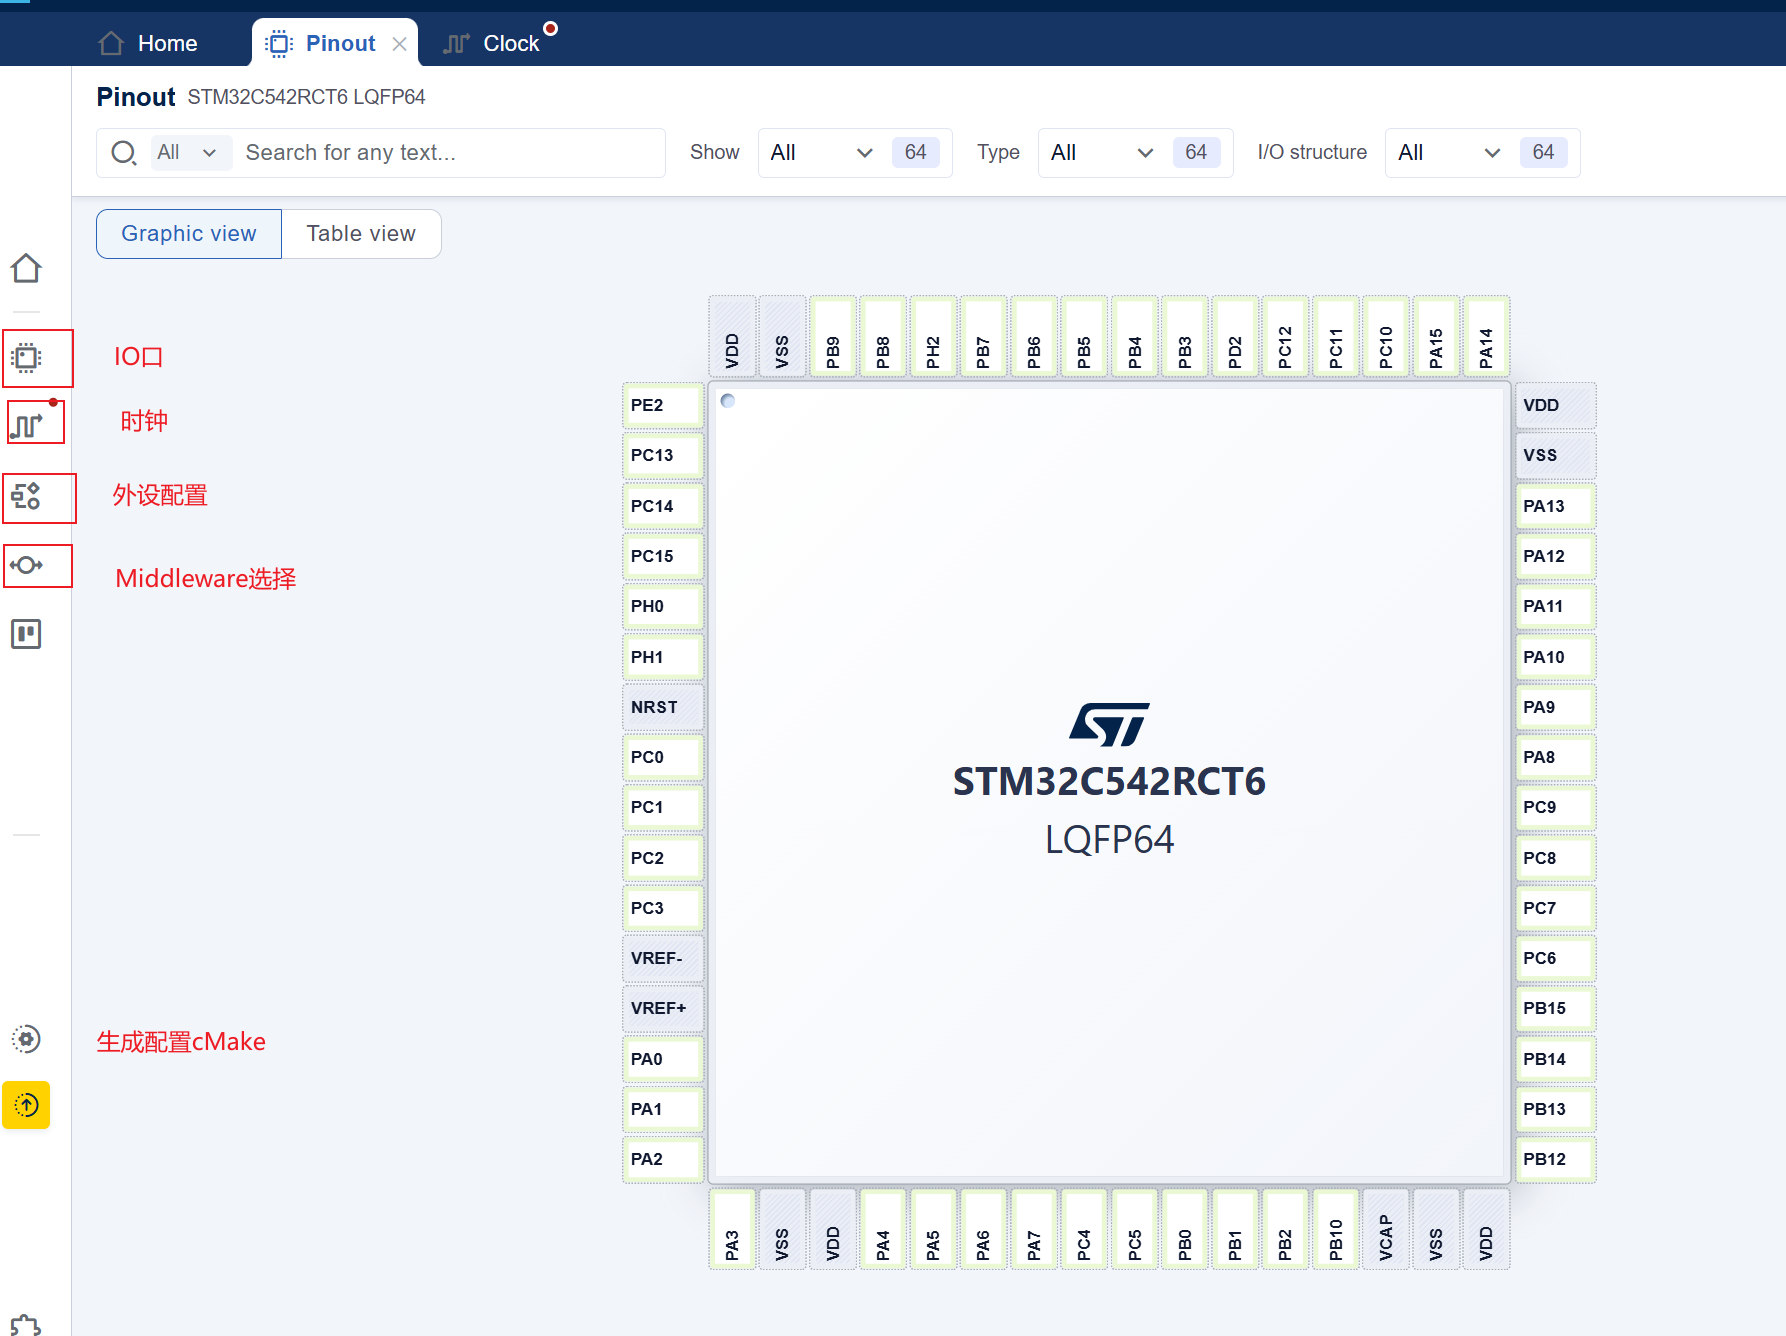1786x1336 pixels.
Task: Click pin PA10
Action: coord(1556,657)
